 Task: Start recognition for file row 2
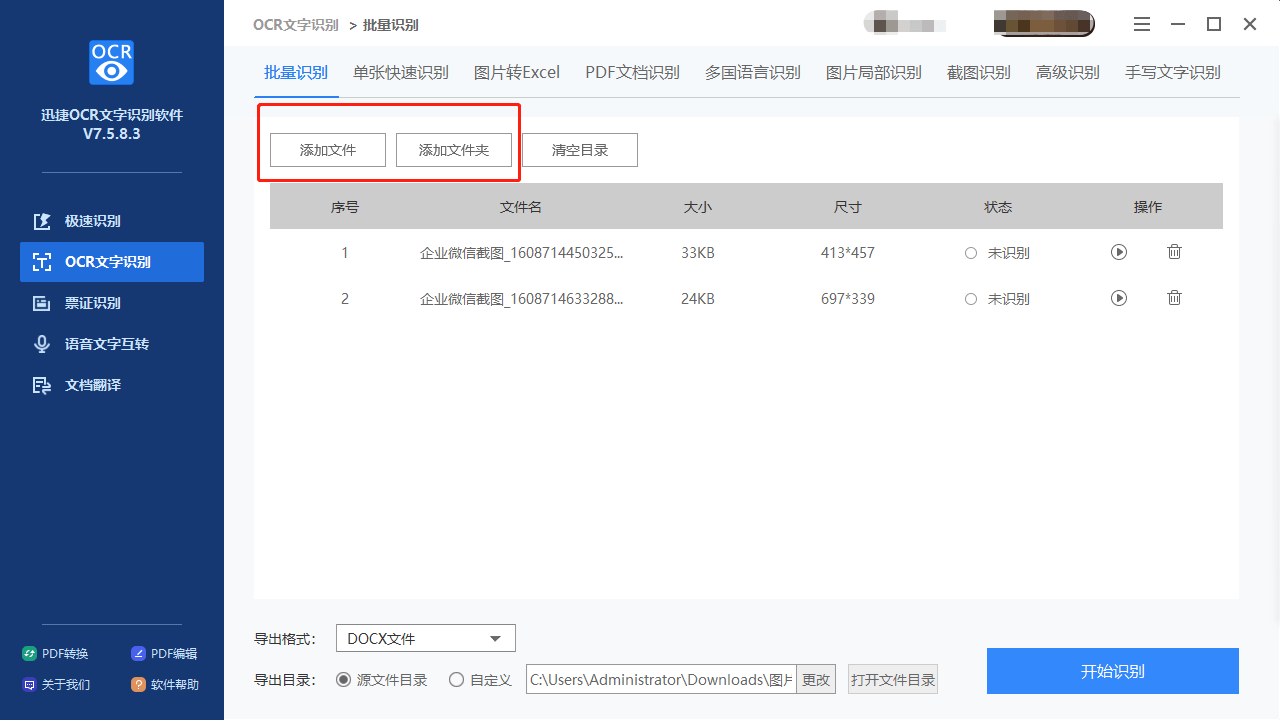coord(1119,298)
